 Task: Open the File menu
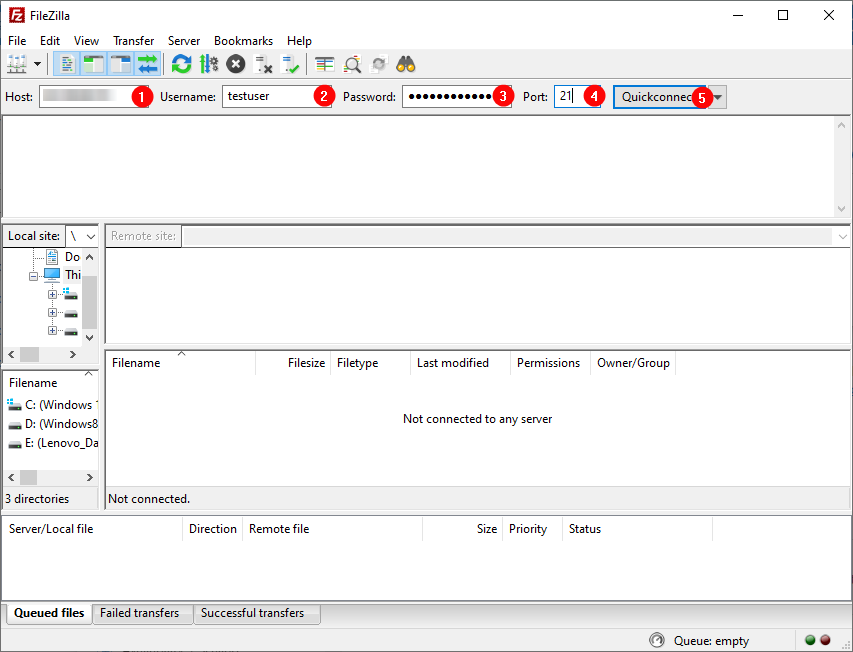[17, 41]
